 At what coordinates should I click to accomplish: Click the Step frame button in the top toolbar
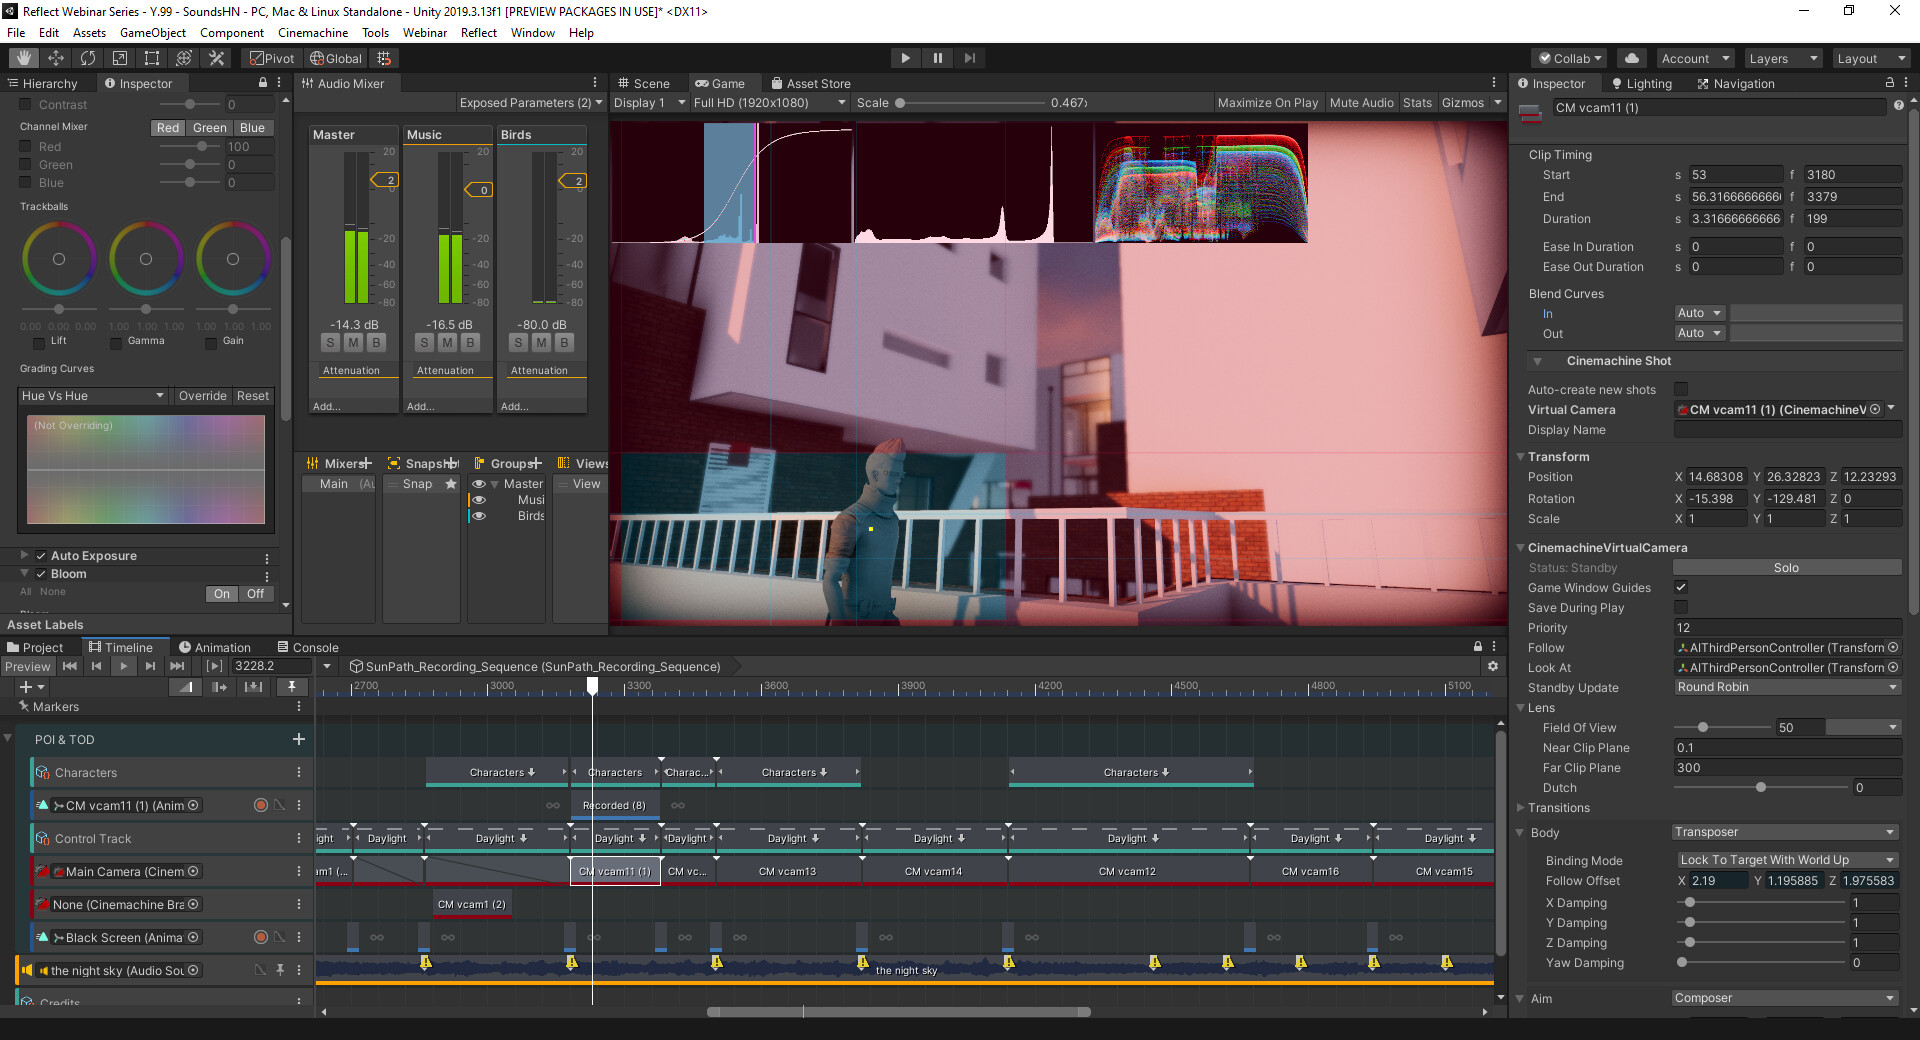969,58
